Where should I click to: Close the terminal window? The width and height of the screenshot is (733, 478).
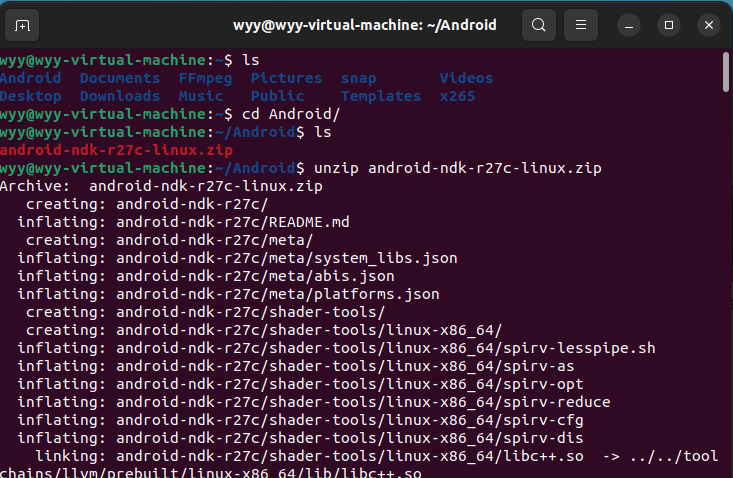pyautogui.click(x=709, y=24)
